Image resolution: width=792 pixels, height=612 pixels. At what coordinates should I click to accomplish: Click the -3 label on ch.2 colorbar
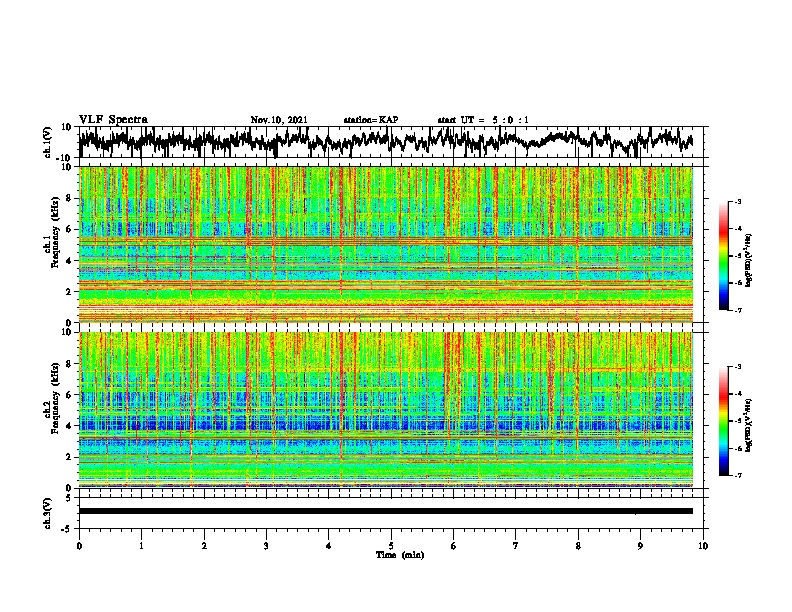tap(737, 367)
